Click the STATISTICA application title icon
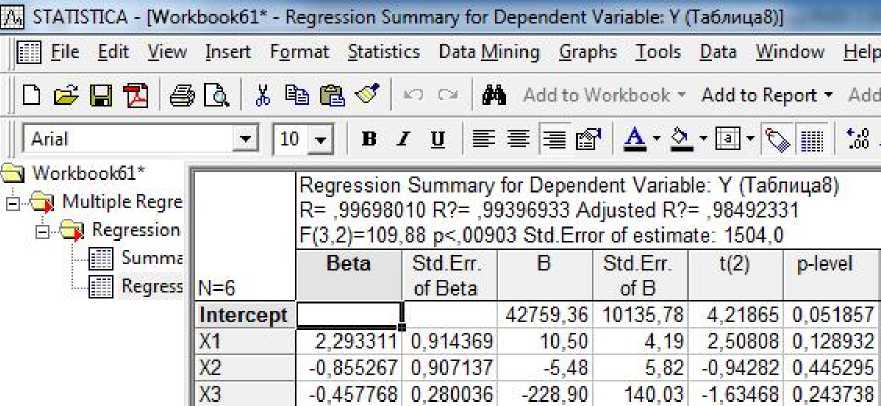 12,17
